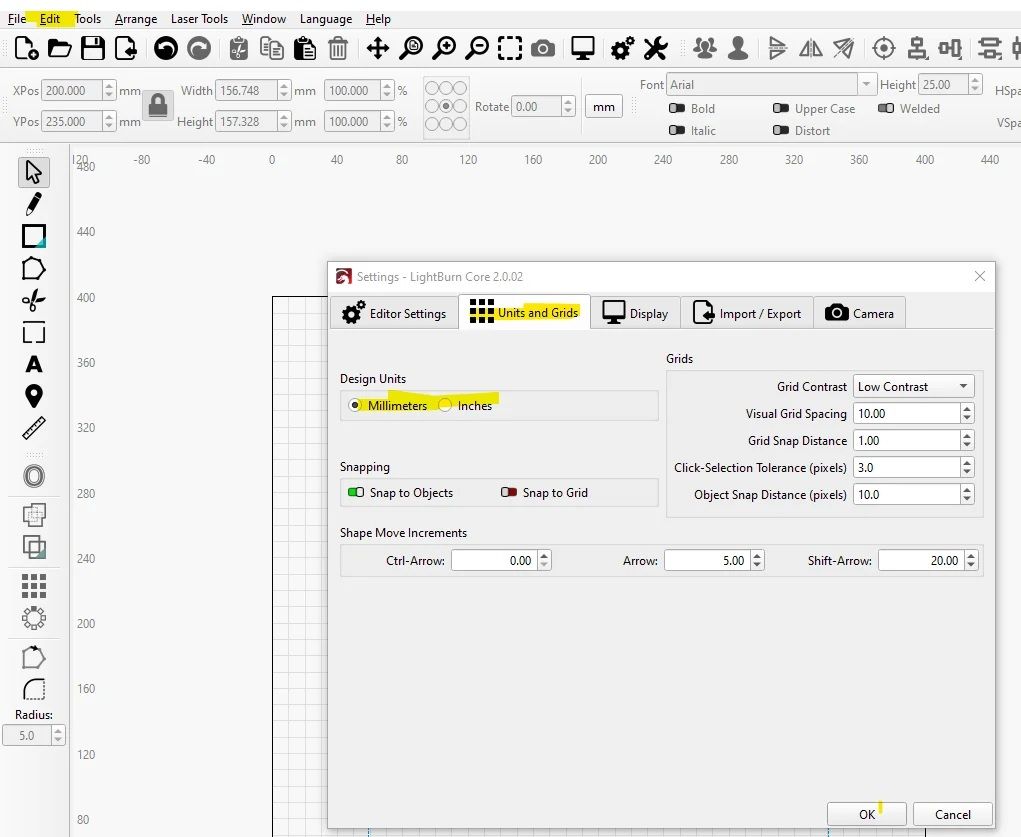Click the mm units toggle button
The width and height of the screenshot is (1021, 837).
(604, 106)
